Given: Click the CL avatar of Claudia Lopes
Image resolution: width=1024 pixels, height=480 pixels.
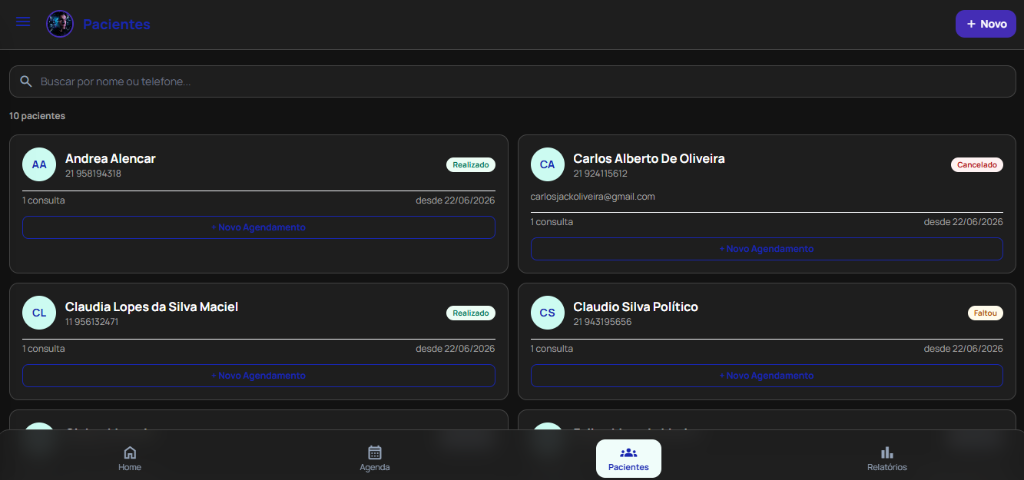Looking at the screenshot, I should pyautogui.click(x=39, y=312).
